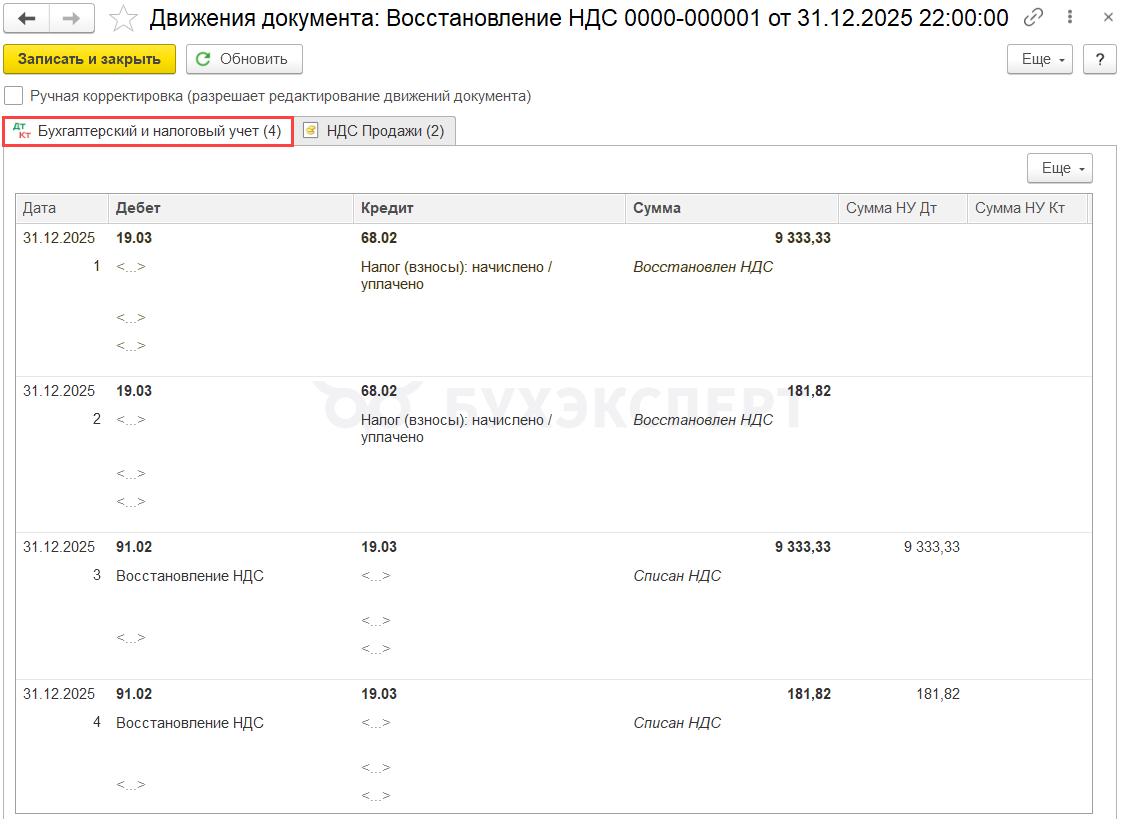This screenshot has width=1122, height=819.
Task: Select debit account 91.02 in entry 3
Action: pos(134,547)
